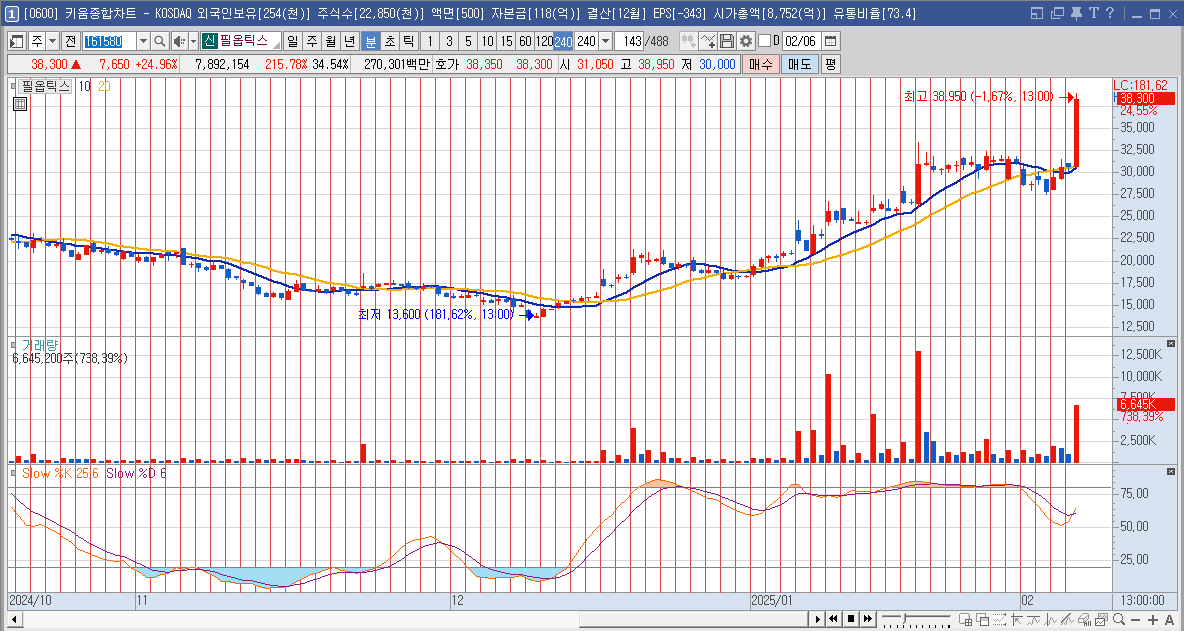
Task: Select 일 (daily) chart period
Action: [292, 41]
